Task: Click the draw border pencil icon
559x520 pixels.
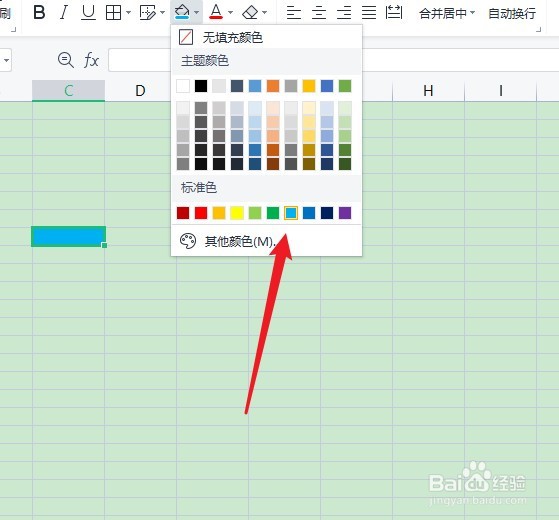Action: pos(147,13)
